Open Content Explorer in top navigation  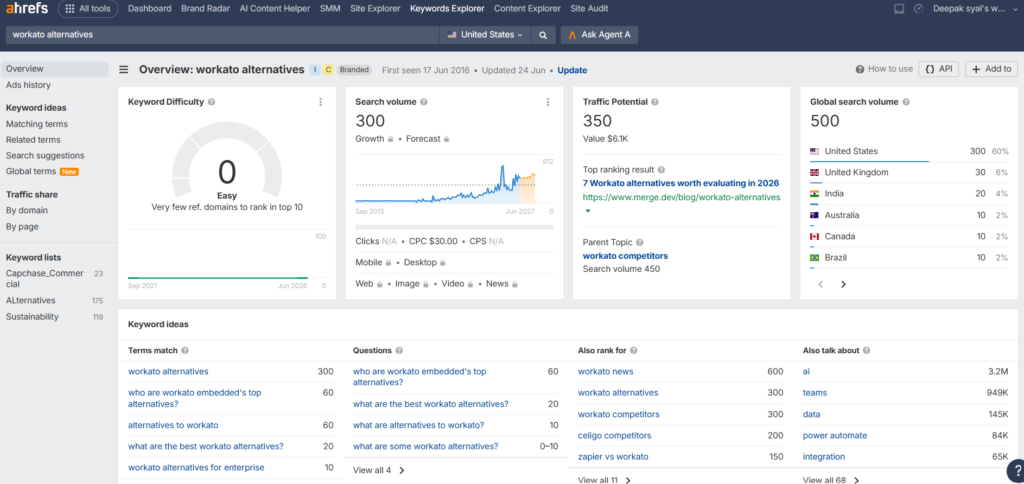point(527,8)
